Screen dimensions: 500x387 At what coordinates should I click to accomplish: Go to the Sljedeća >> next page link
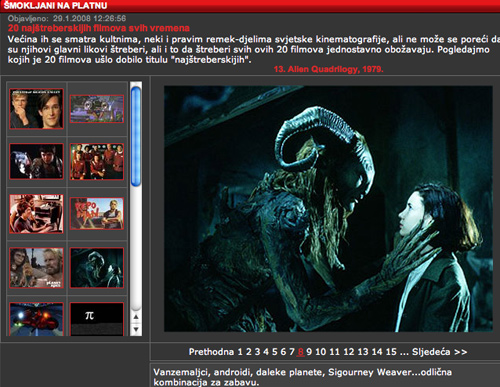coord(440,352)
